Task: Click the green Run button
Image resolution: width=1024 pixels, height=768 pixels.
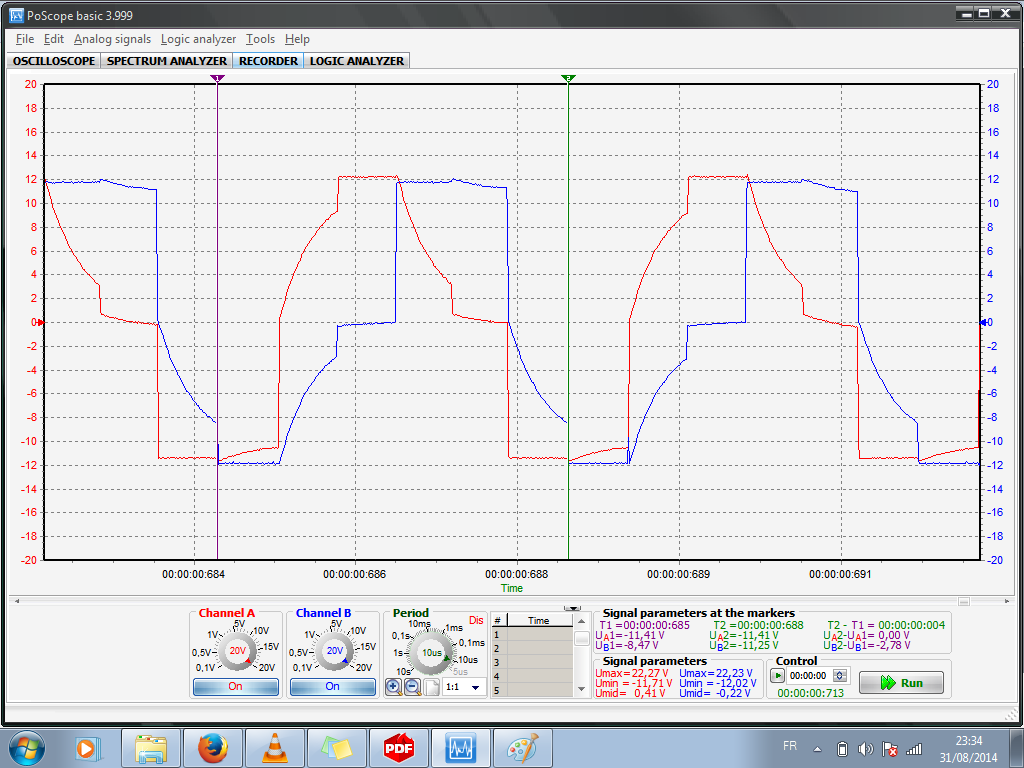Action: coord(901,682)
